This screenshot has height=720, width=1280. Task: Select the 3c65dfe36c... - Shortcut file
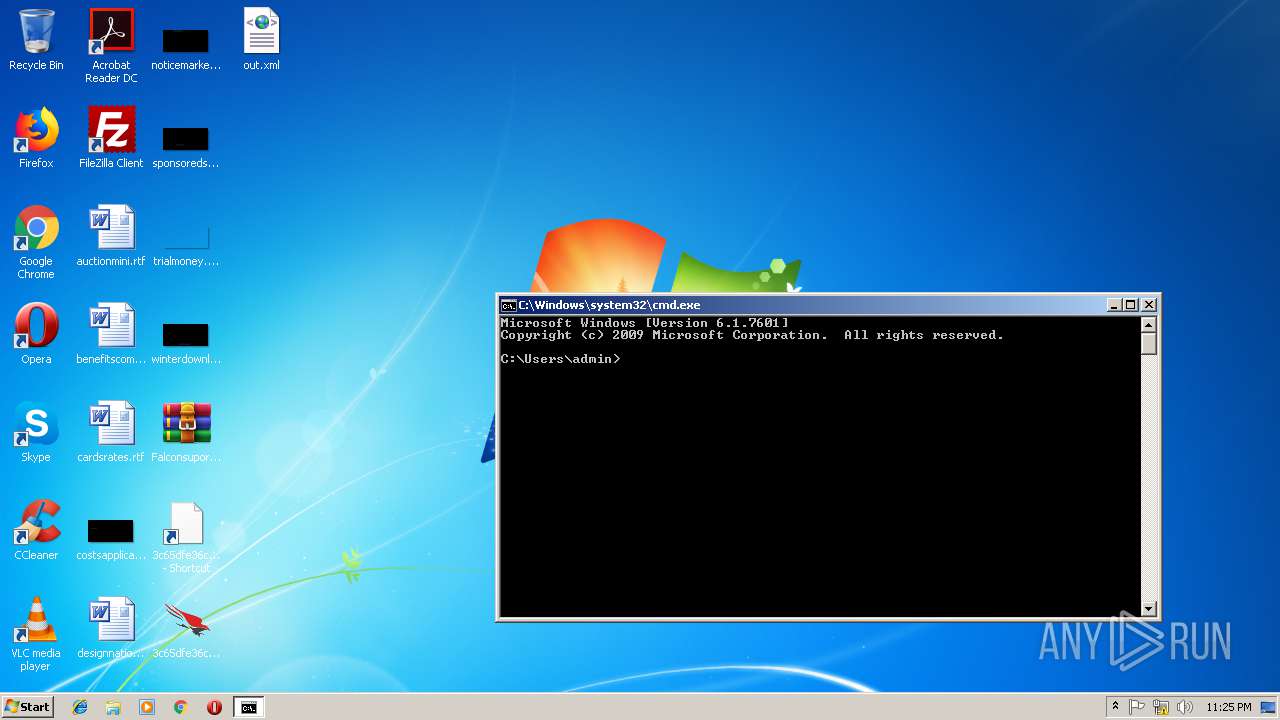(186, 538)
